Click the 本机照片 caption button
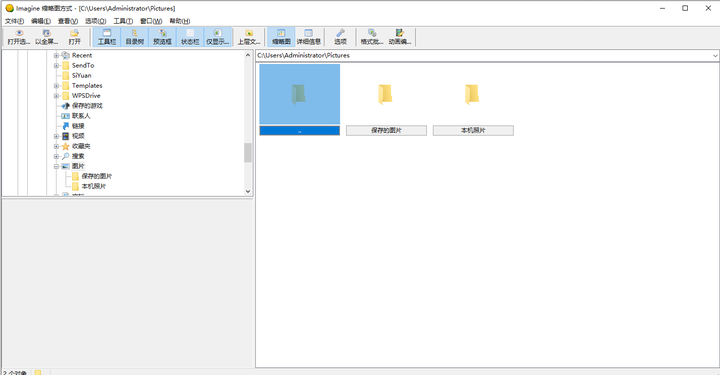Viewport: 720px width, 375px height. [x=473, y=130]
